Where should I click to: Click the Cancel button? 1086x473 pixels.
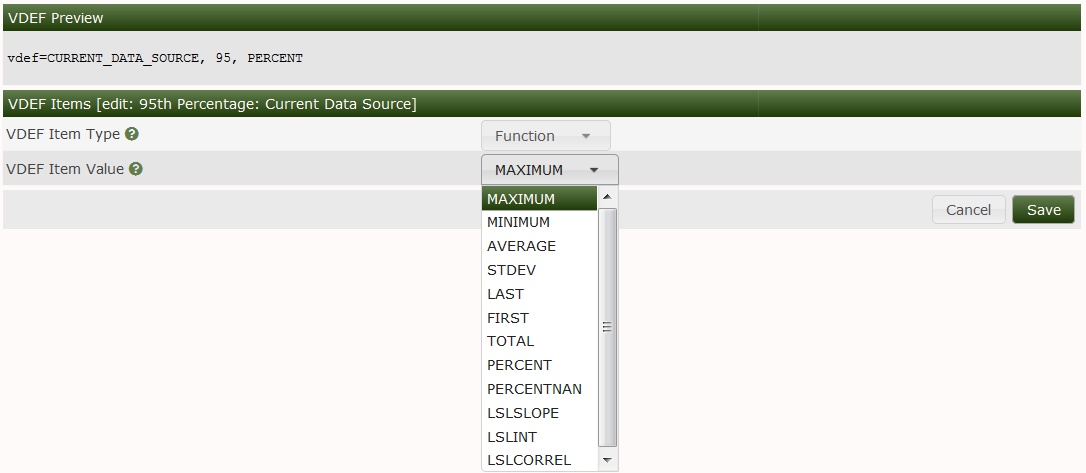click(x=968, y=210)
